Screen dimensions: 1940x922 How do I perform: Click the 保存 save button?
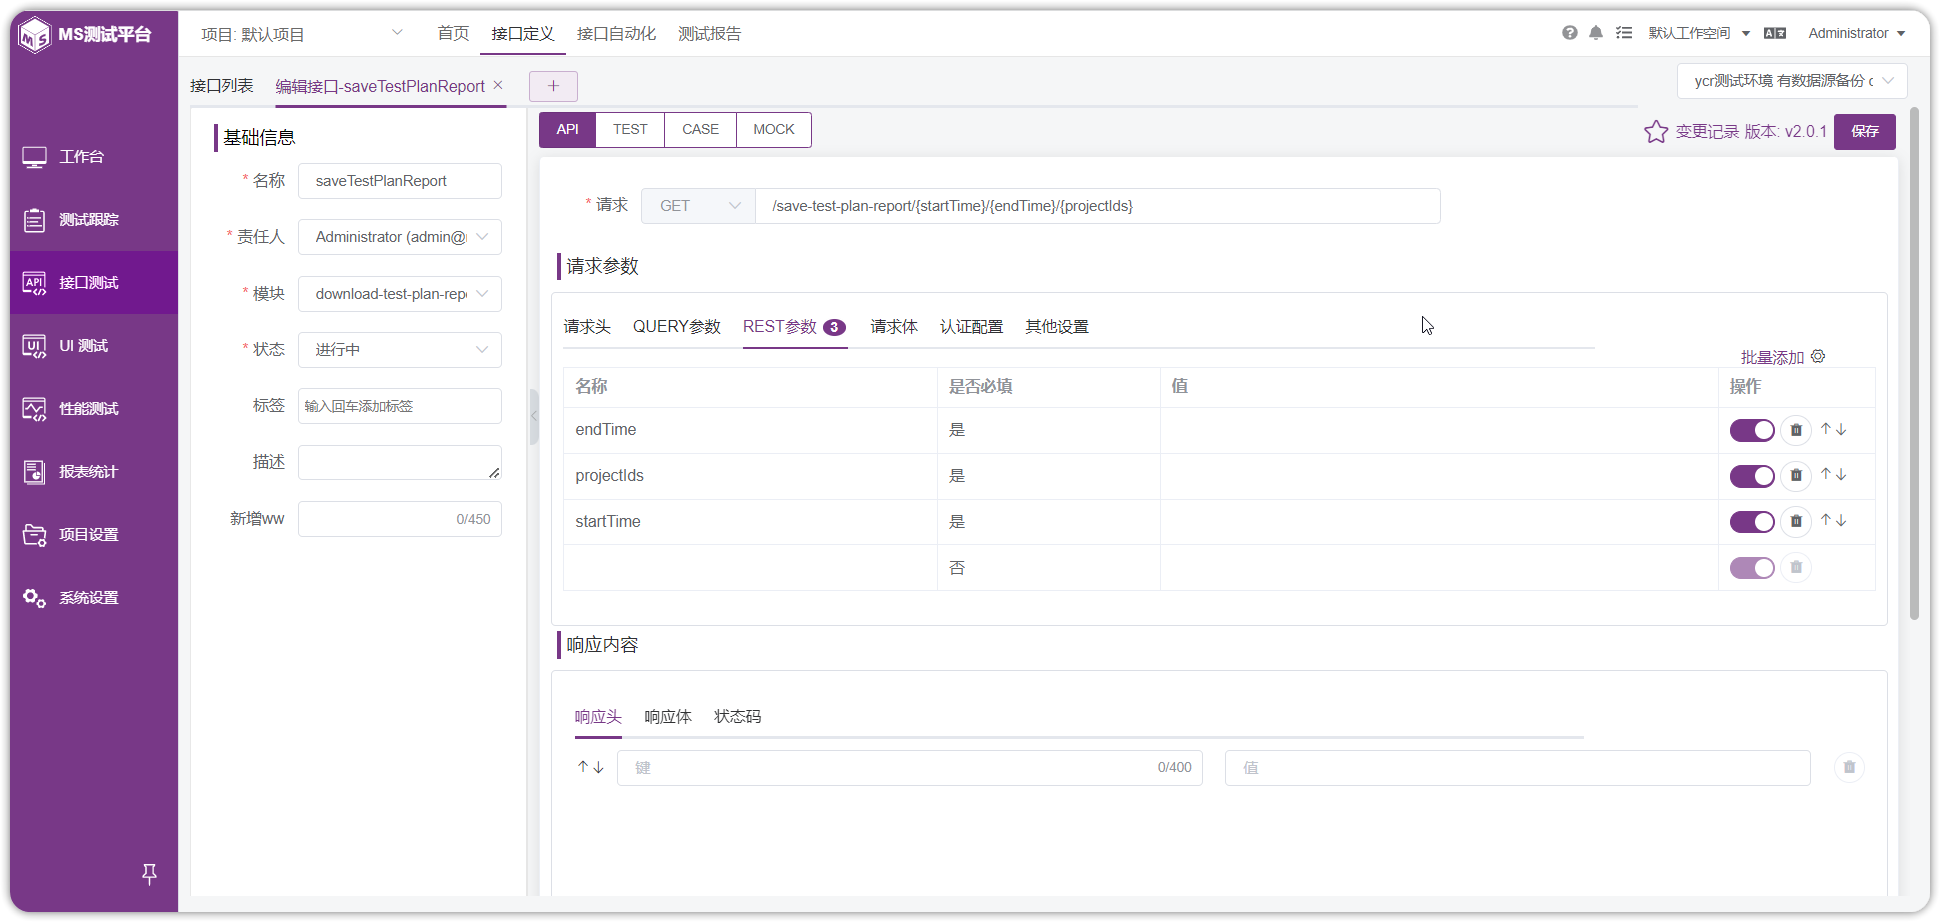[1865, 131]
